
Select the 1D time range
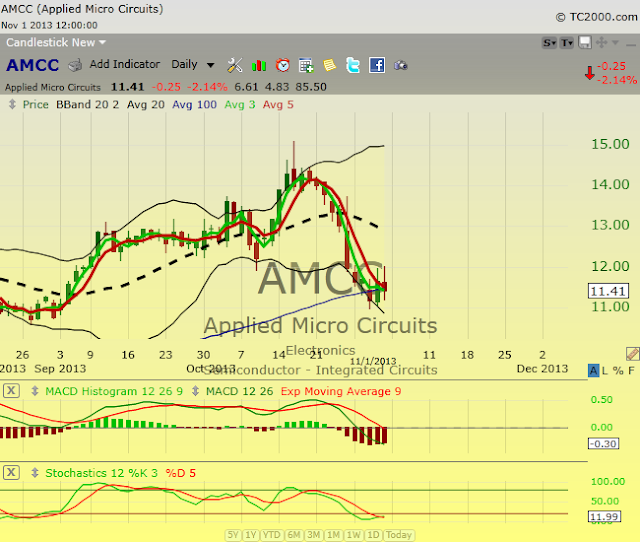pyautogui.click(x=373, y=535)
